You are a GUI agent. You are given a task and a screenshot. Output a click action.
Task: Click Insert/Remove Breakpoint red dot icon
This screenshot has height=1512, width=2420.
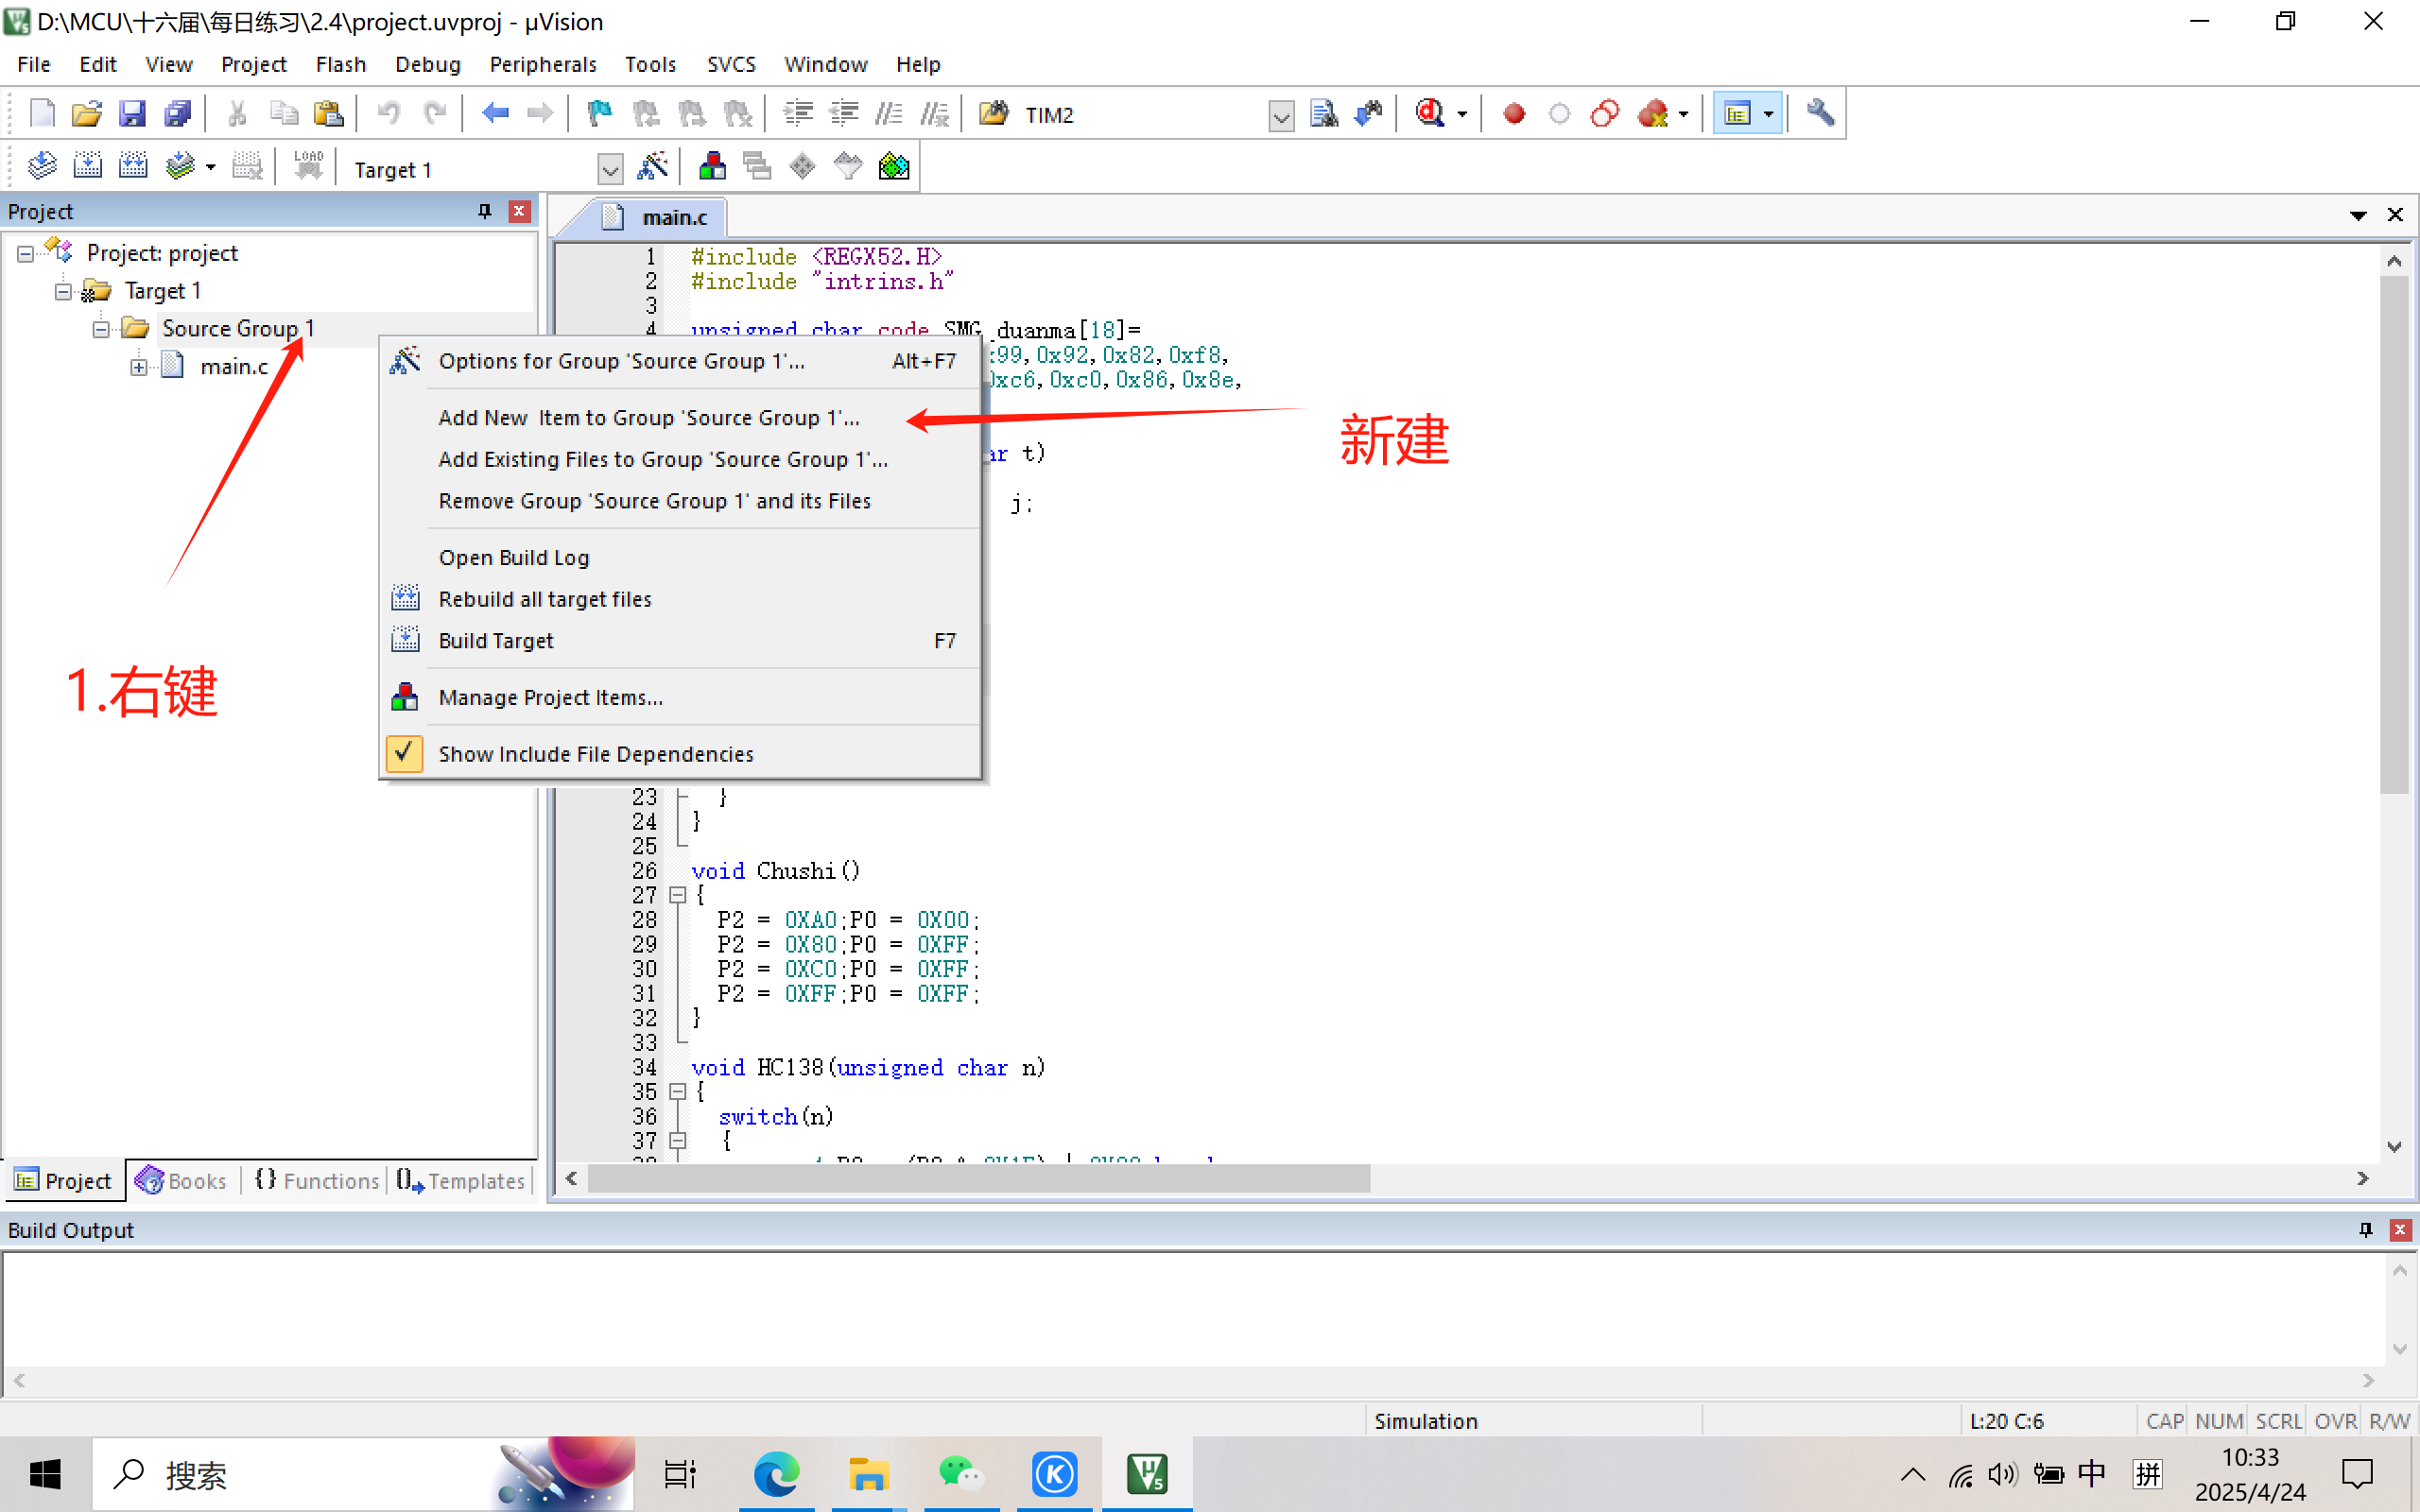click(x=1514, y=114)
